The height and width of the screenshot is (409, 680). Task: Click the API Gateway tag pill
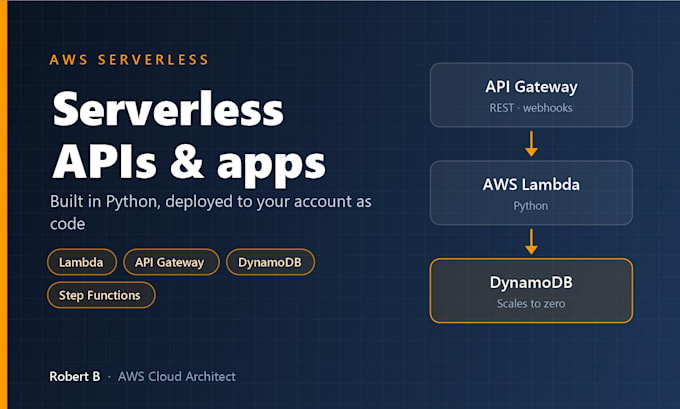coord(171,262)
